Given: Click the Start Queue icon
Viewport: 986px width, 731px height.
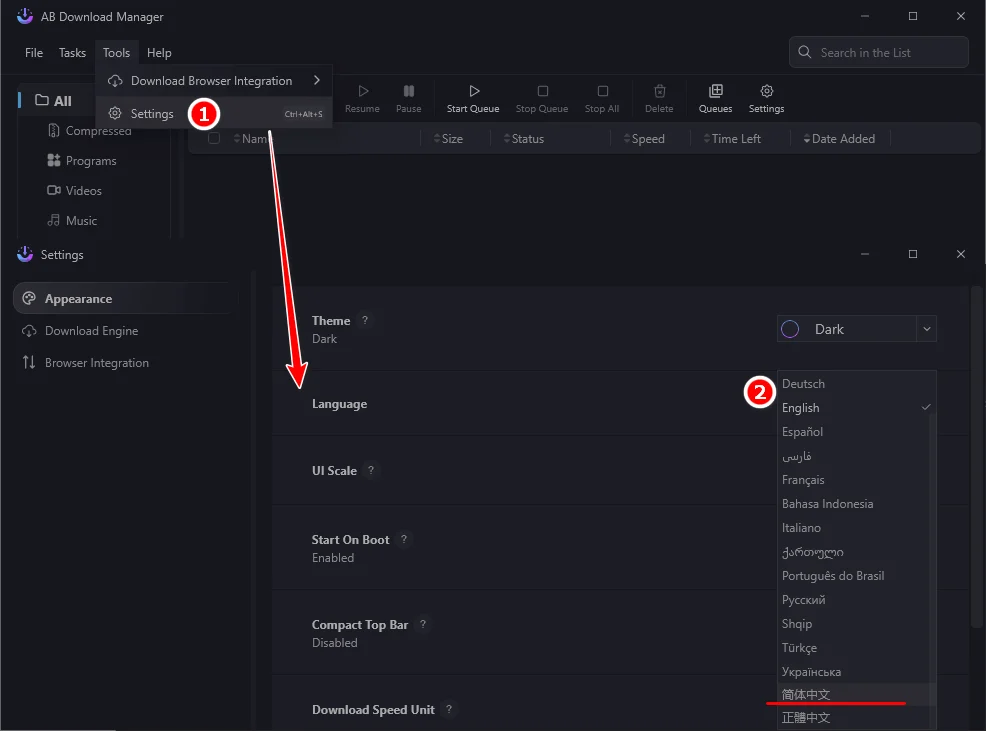Looking at the screenshot, I should pos(474,91).
